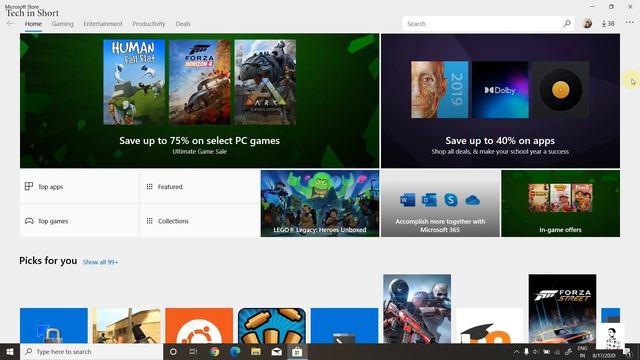
Task: Click Microsoft Store taskbar icon
Action: [297, 352]
